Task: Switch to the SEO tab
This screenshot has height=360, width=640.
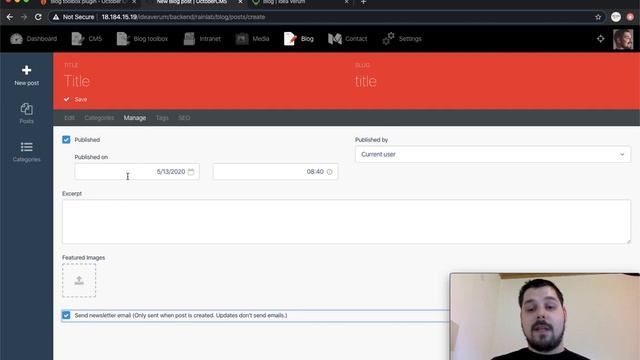Action: click(184, 118)
